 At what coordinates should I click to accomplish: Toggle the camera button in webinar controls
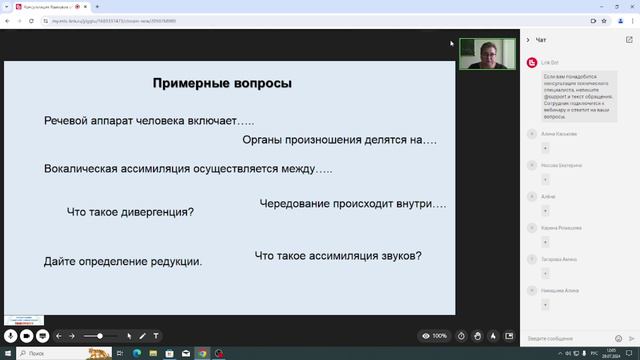(27, 336)
